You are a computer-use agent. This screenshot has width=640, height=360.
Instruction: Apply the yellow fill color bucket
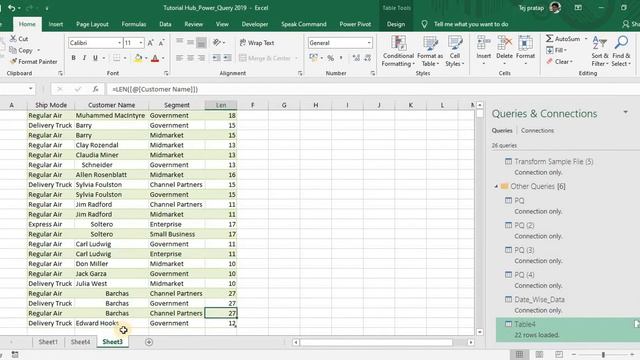click(138, 58)
